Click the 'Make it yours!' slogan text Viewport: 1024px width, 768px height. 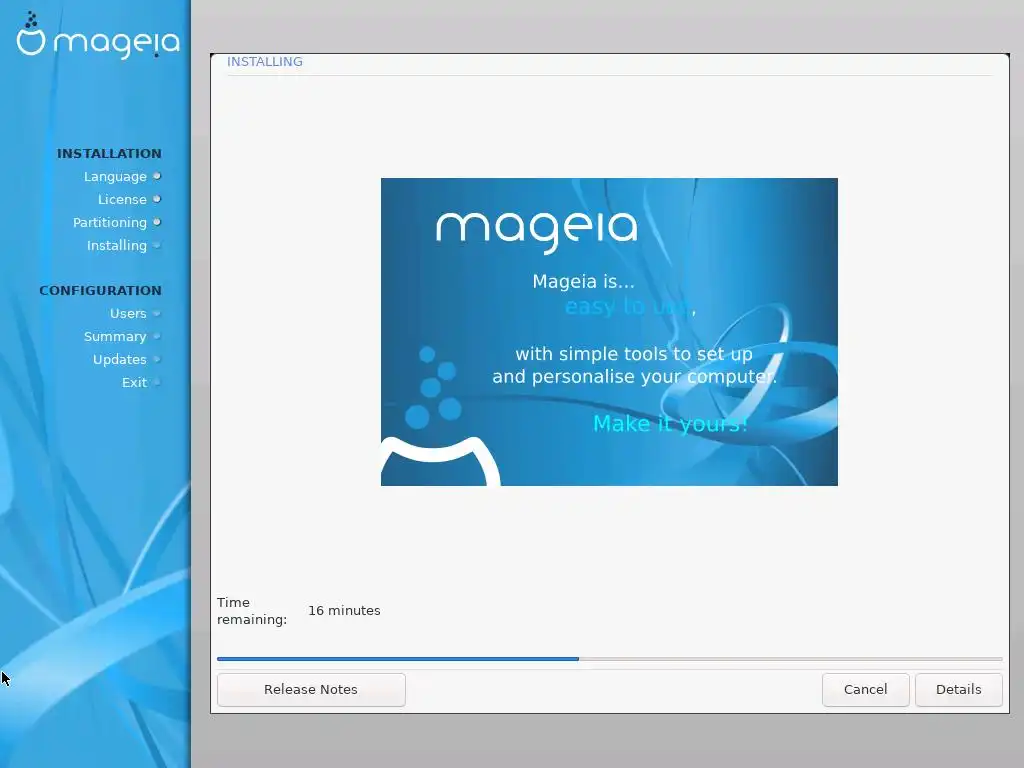670,424
